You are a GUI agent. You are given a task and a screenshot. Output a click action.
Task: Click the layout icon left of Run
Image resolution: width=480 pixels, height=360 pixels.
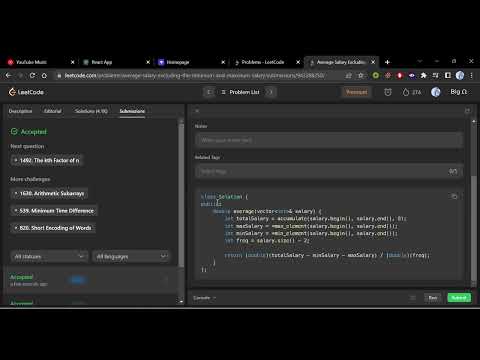tap(412, 298)
